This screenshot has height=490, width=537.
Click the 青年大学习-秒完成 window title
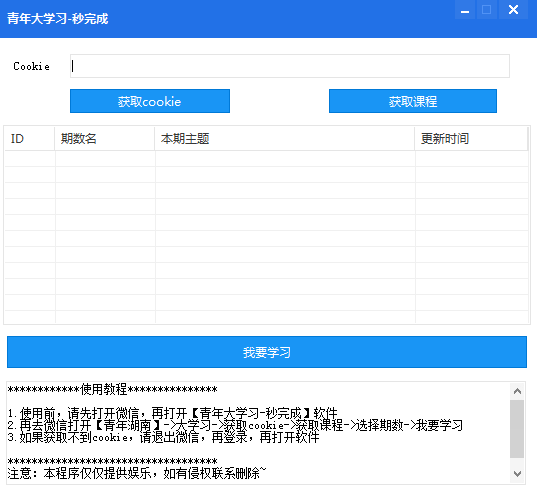58,18
